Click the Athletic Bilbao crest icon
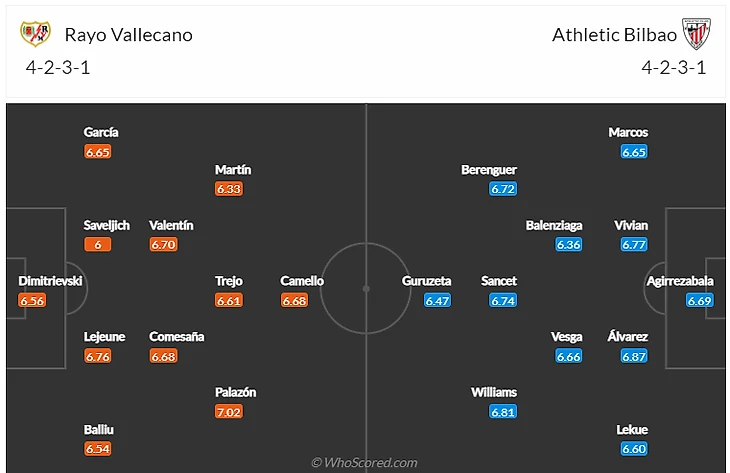This screenshot has width=730, height=473. tap(696, 34)
